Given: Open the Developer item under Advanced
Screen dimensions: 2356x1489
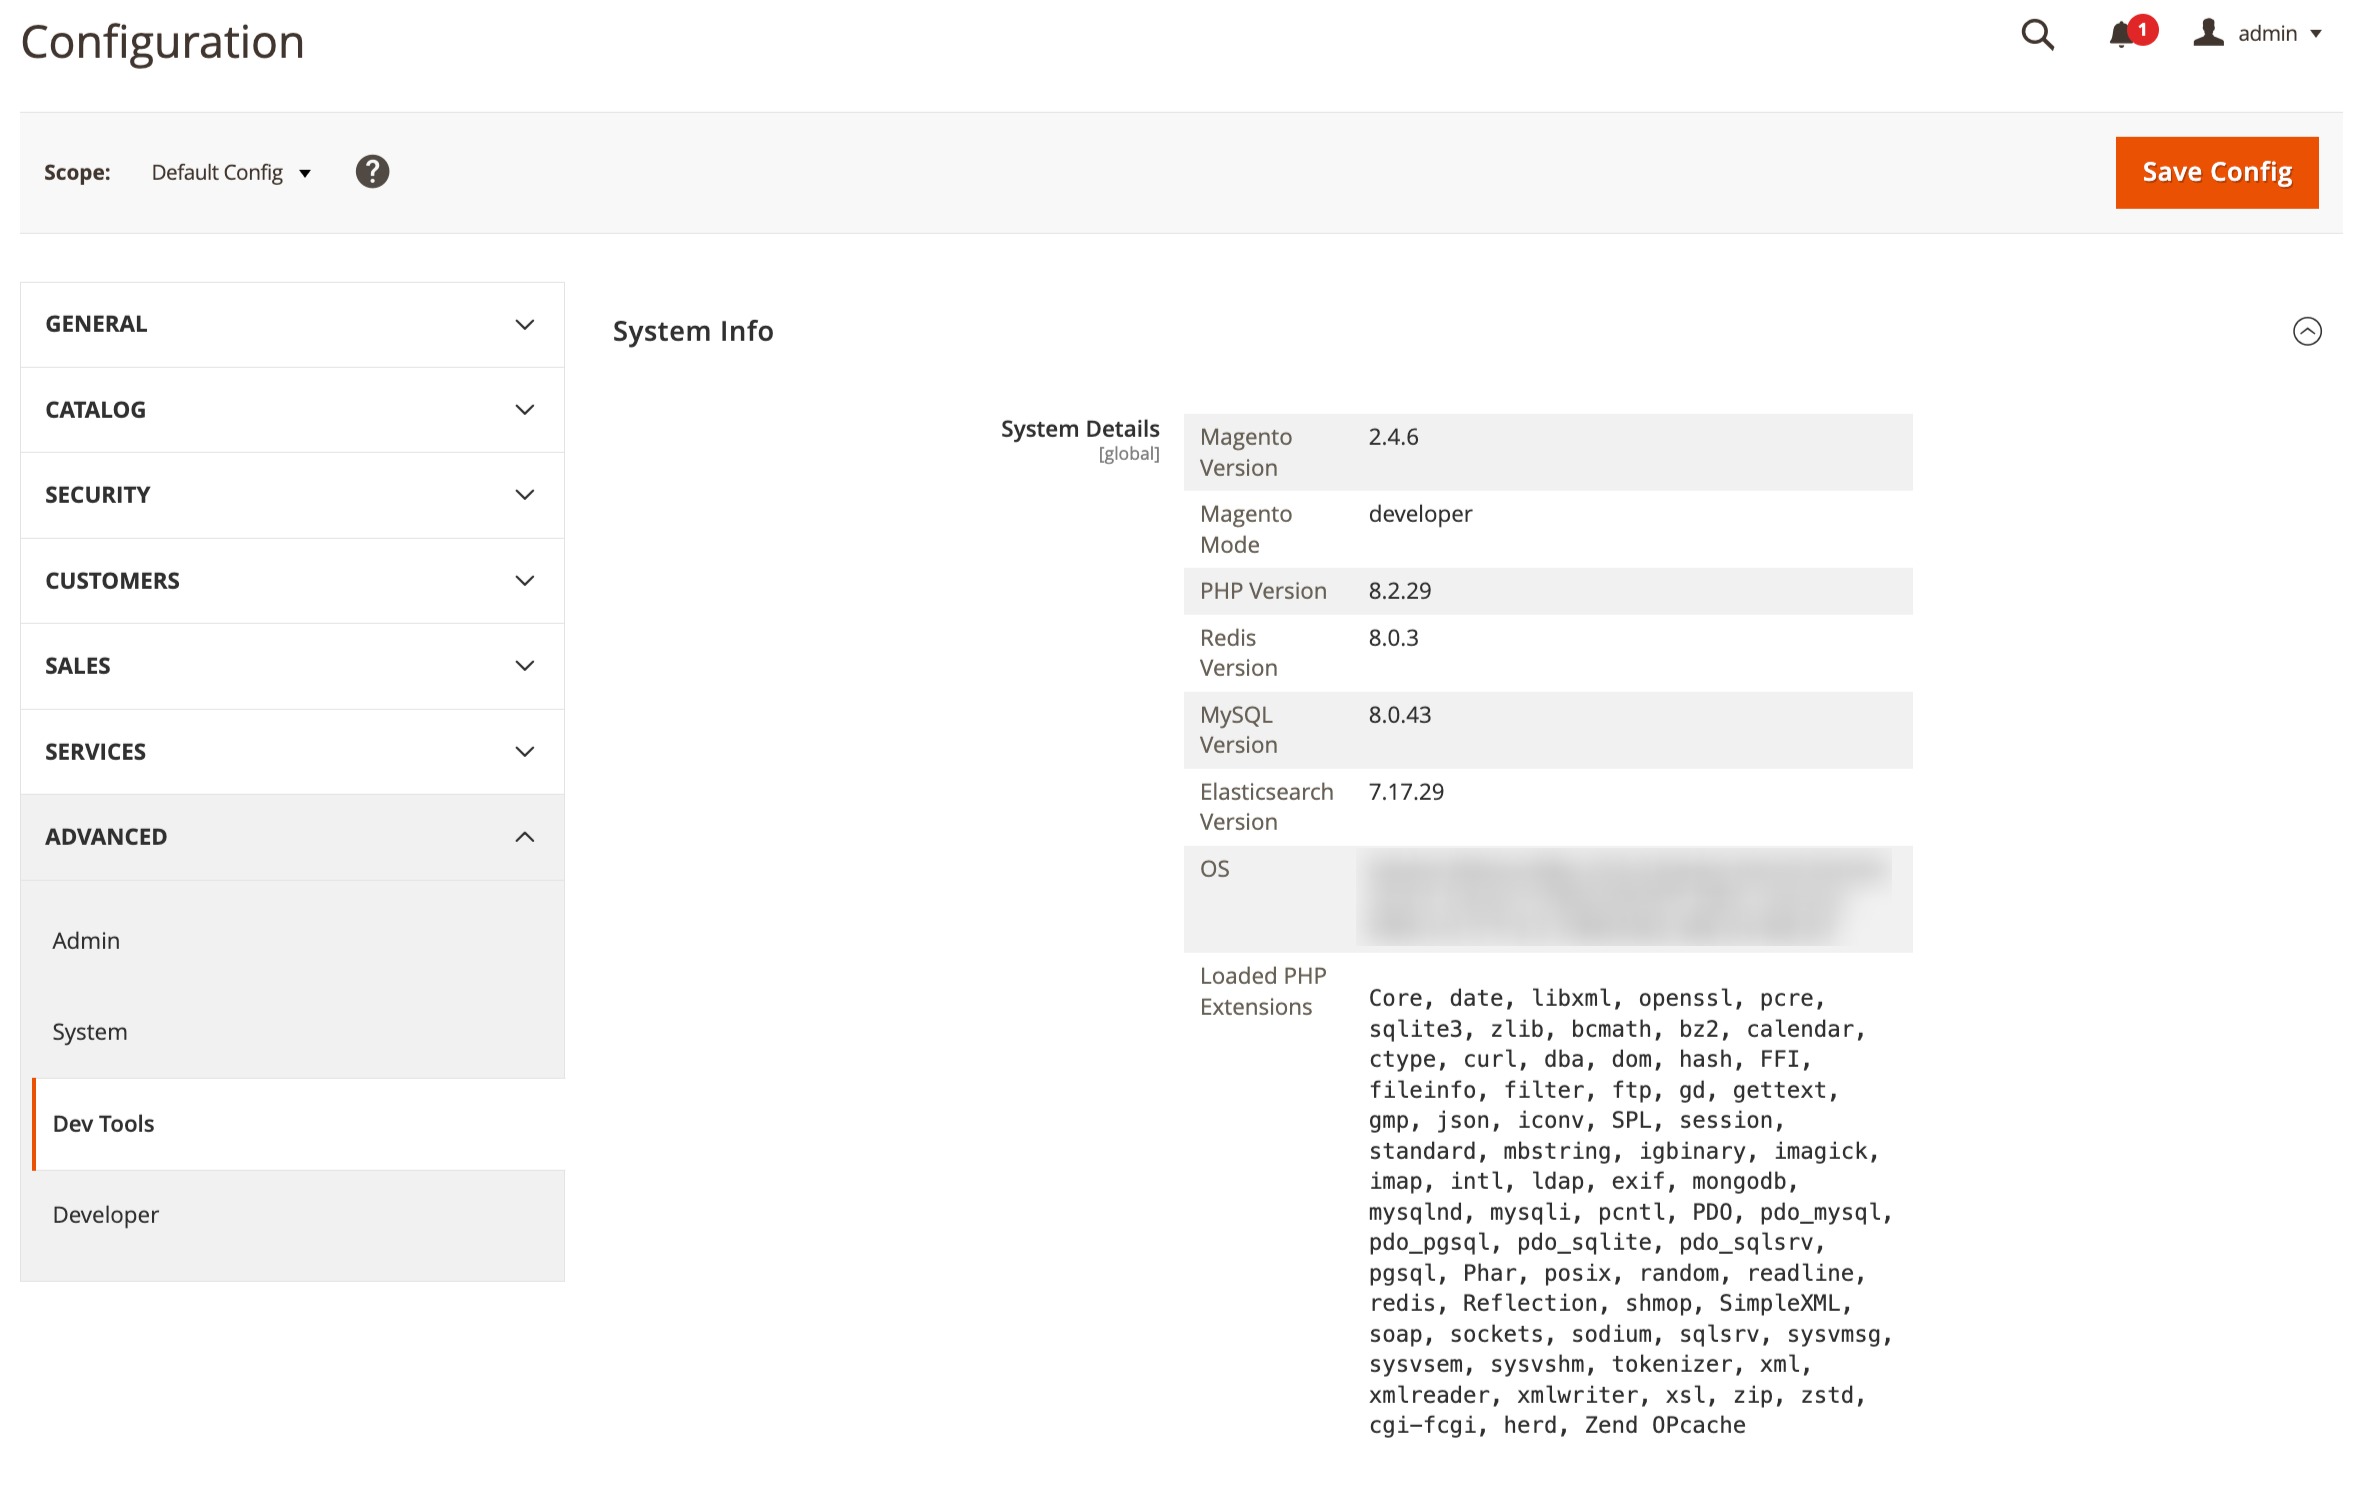Looking at the screenshot, I should [106, 1215].
